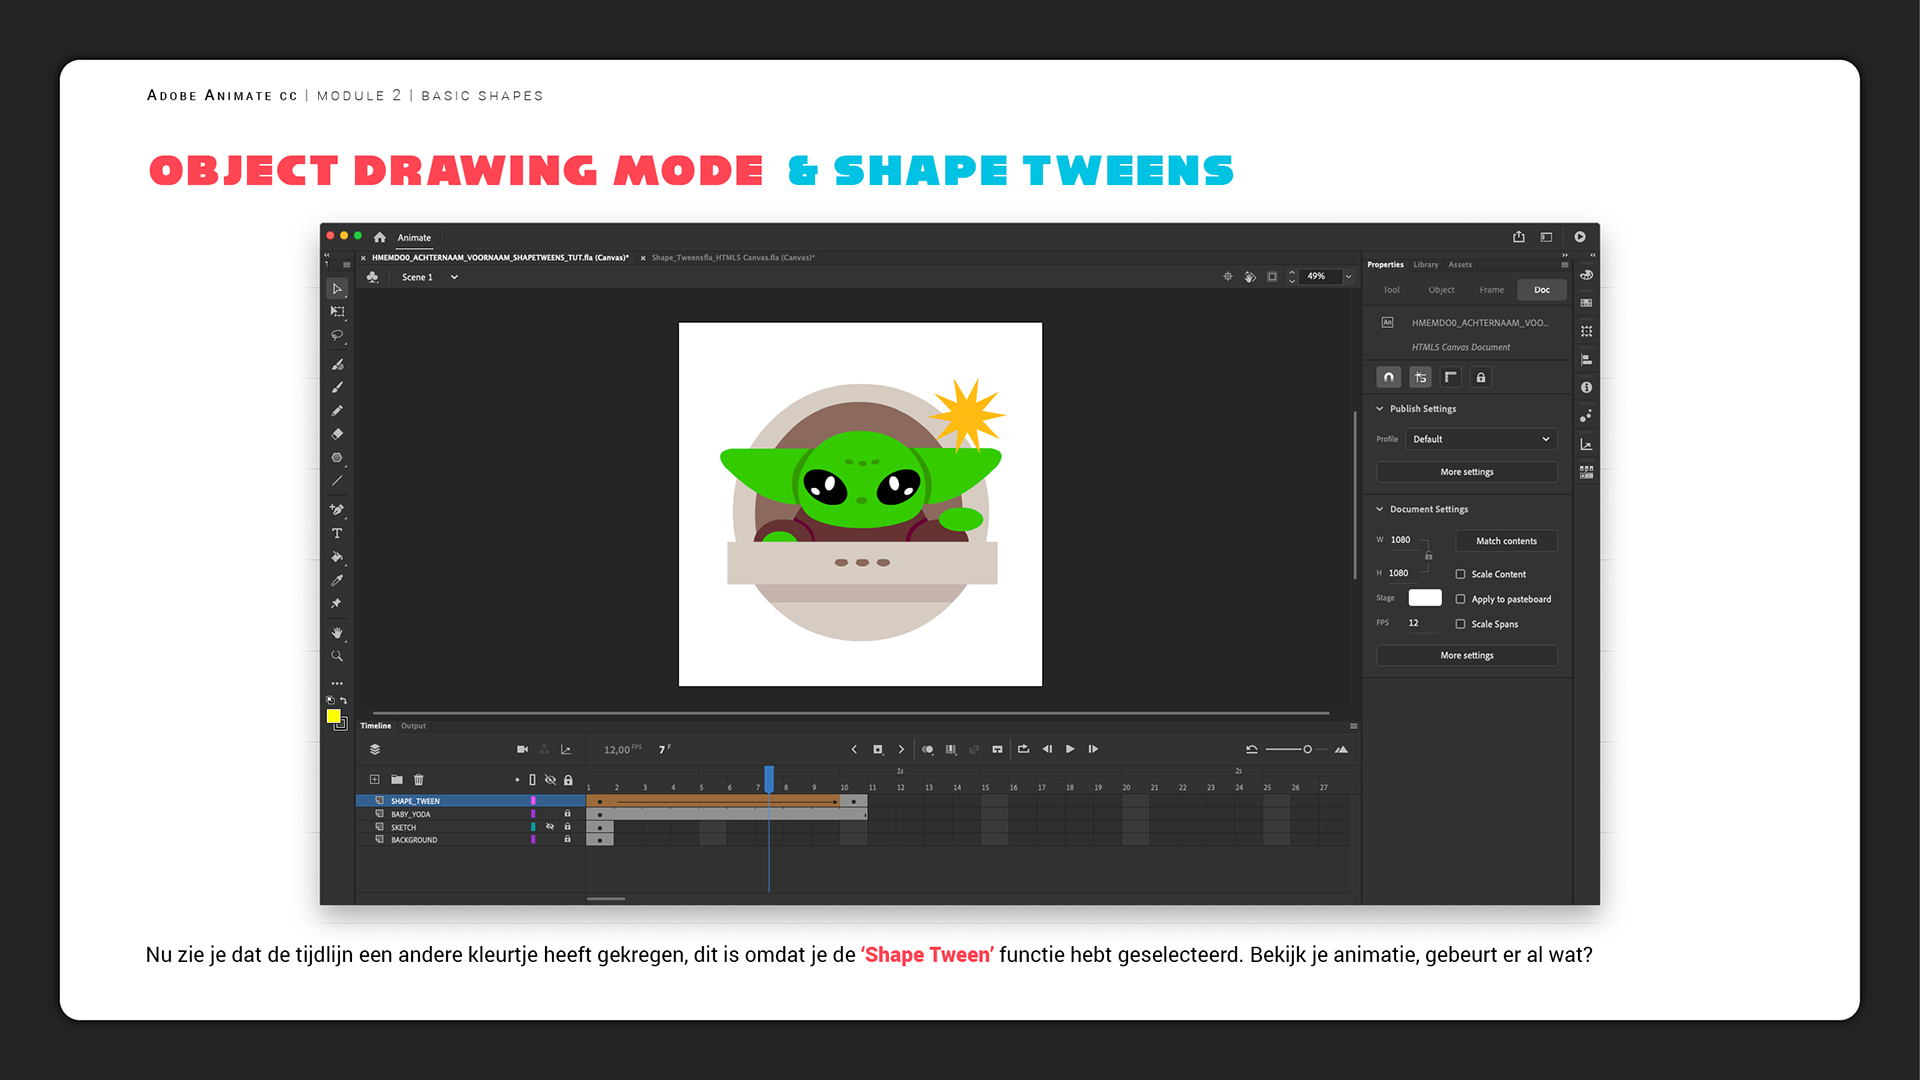
Task: Click the new folder icon in timeline
Action: (x=397, y=779)
